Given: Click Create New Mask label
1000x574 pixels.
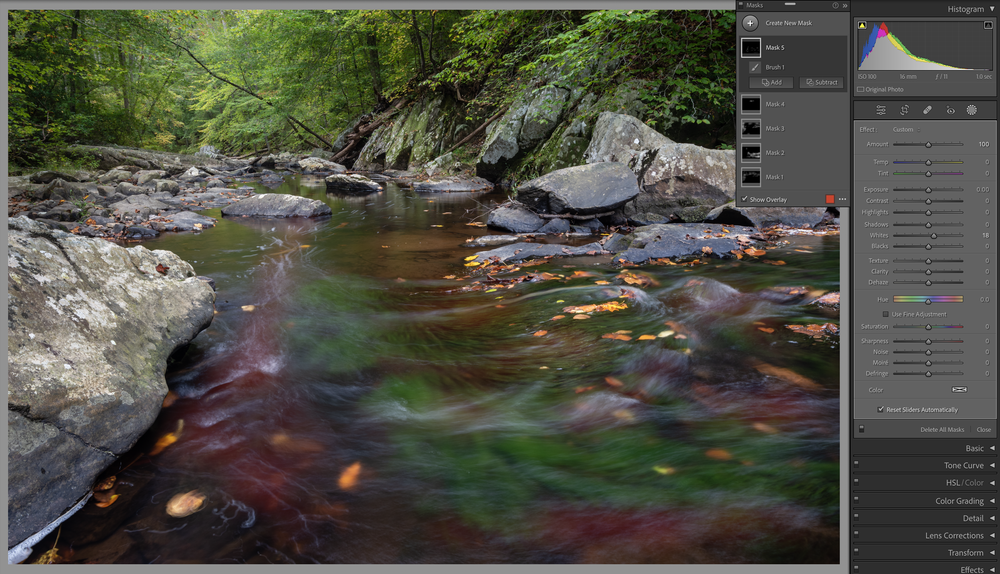Looking at the screenshot, I should [788, 23].
